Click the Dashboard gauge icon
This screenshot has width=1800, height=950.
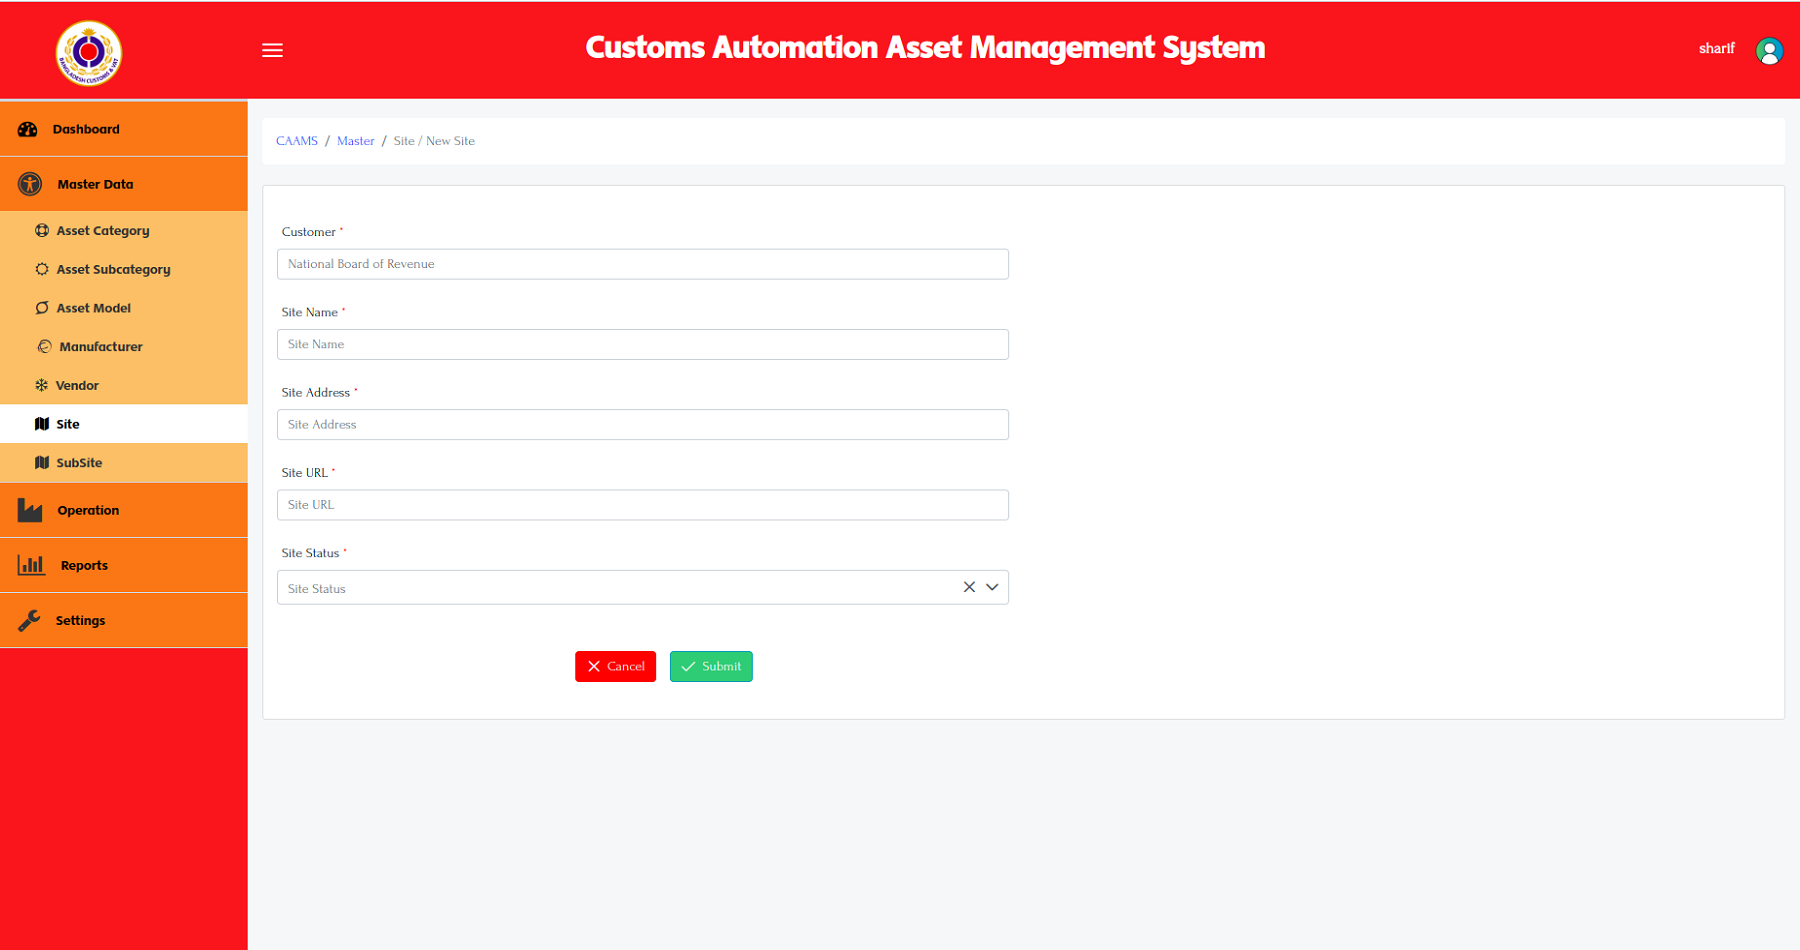click(28, 129)
